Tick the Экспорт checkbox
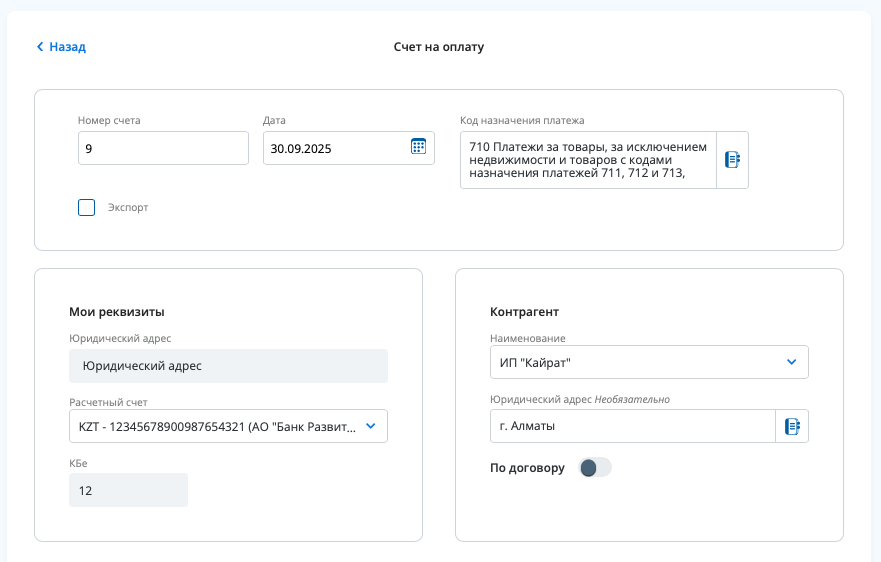The image size is (881, 562). click(87, 208)
